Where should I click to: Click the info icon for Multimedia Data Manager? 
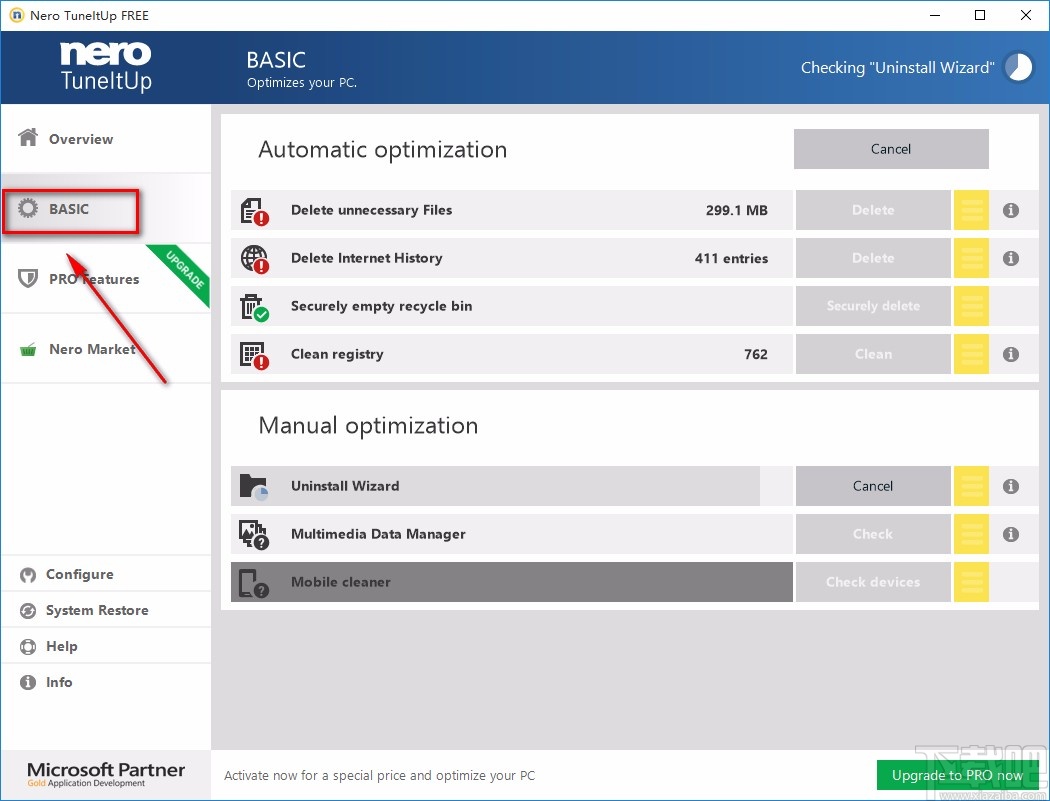point(1011,534)
